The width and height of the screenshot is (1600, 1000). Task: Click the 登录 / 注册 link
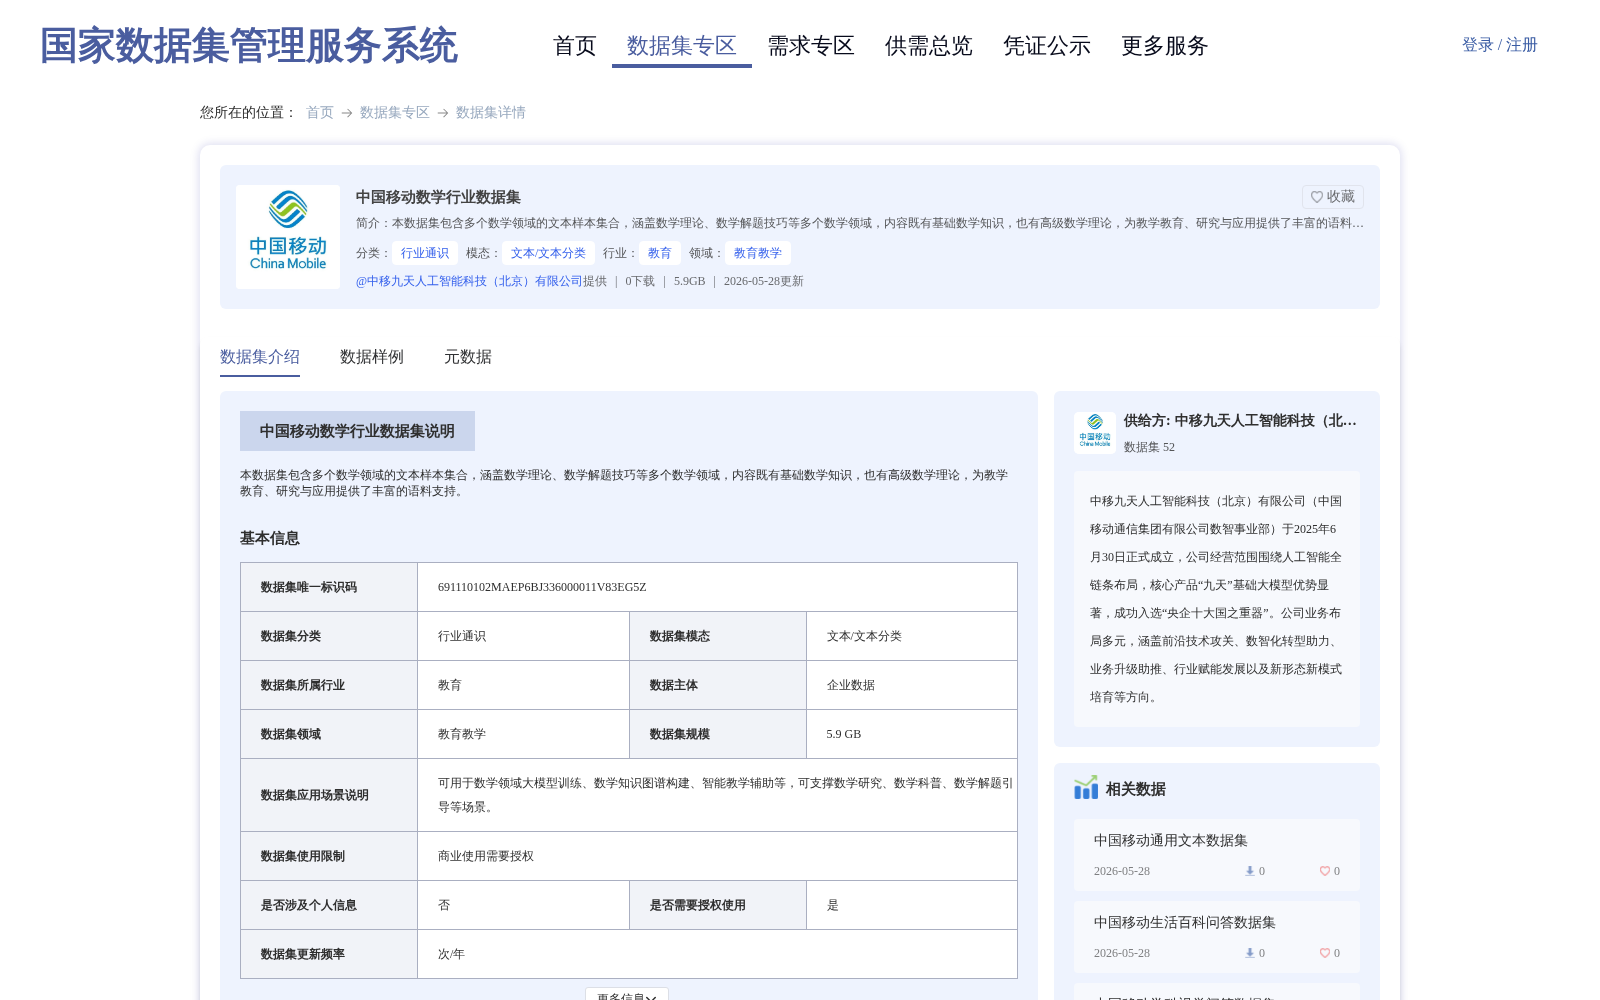[1500, 45]
